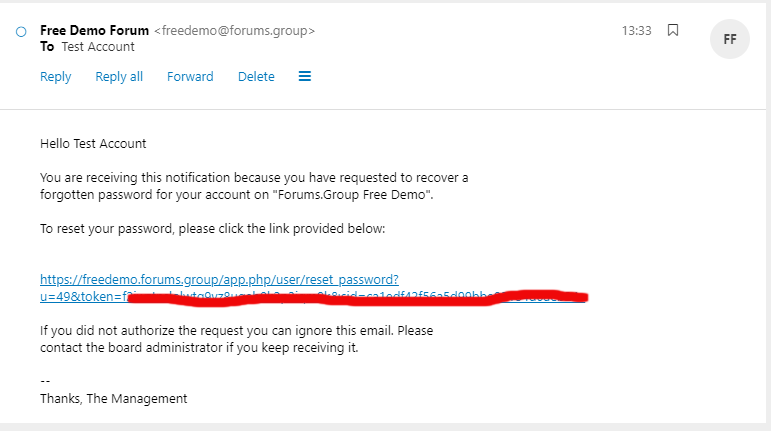The height and width of the screenshot is (431, 771).
Task: Click the red redacted token part of link
Action: (360, 297)
